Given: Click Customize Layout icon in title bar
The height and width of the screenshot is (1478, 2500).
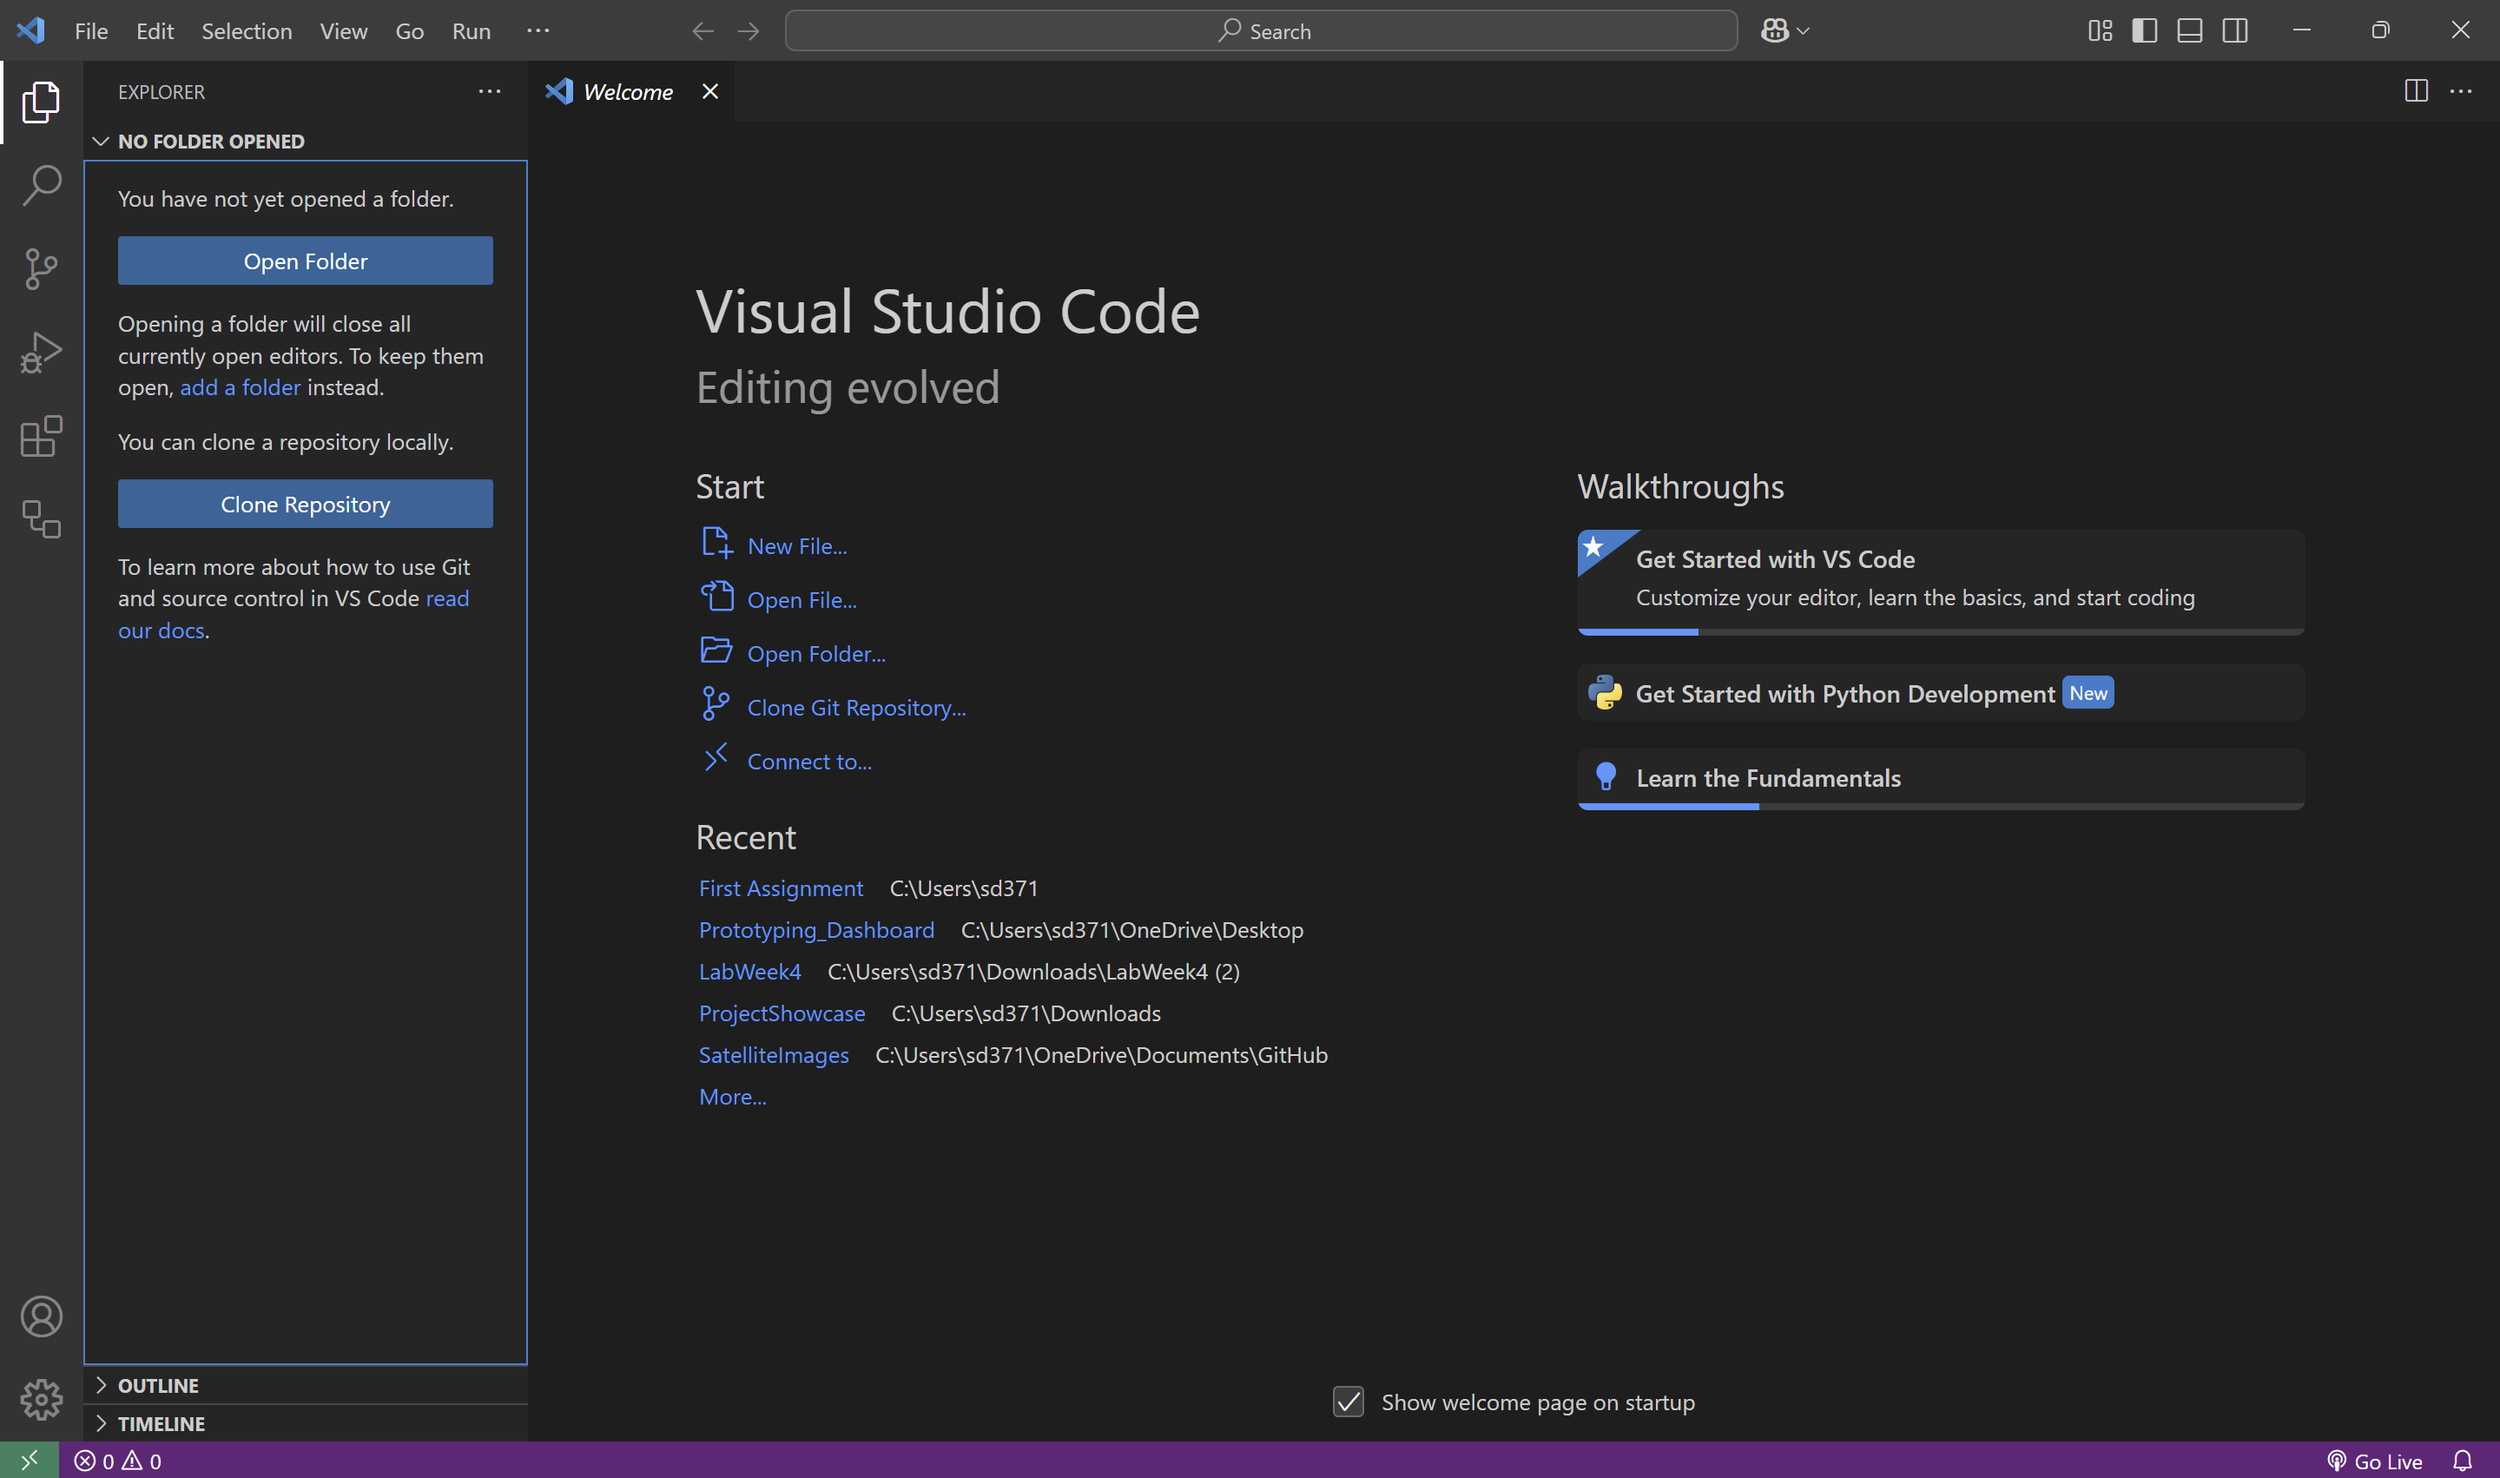Looking at the screenshot, I should [x=2100, y=31].
